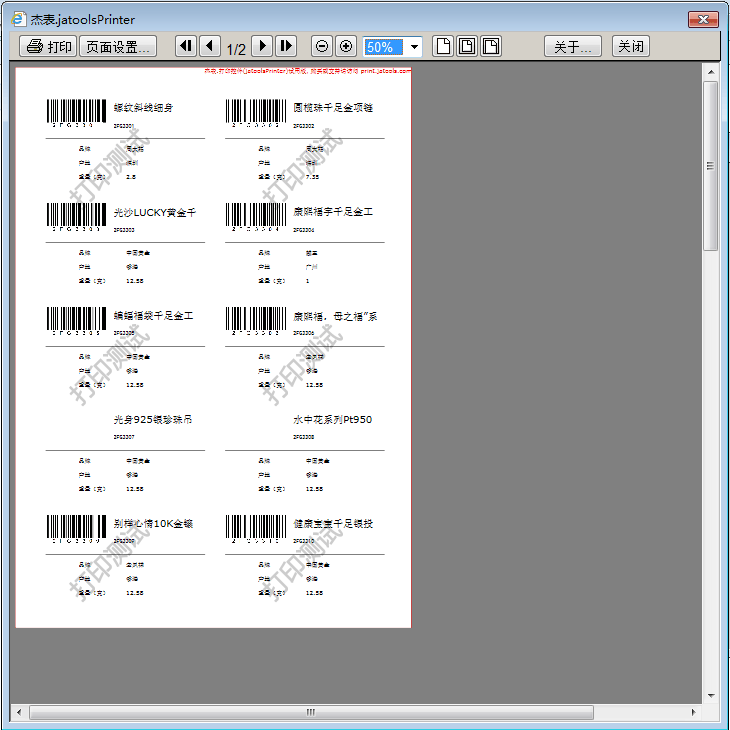The image size is (730, 730).
Task: Go to the previous page
Action: pyautogui.click(x=210, y=46)
